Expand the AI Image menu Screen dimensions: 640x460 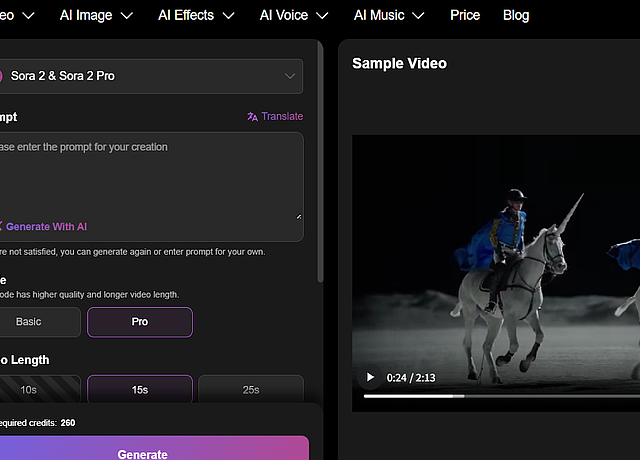(x=99, y=15)
